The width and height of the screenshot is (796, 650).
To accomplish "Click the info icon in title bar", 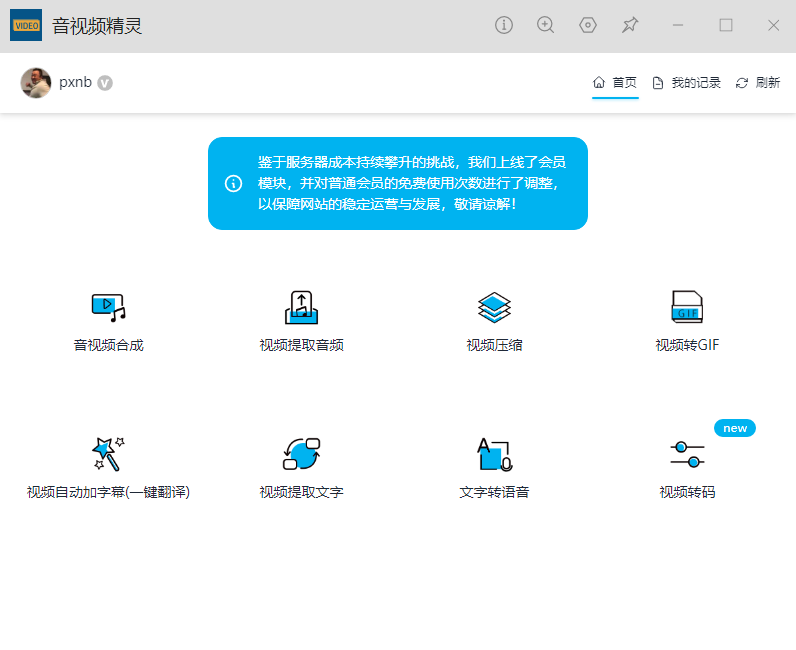I will 504,25.
